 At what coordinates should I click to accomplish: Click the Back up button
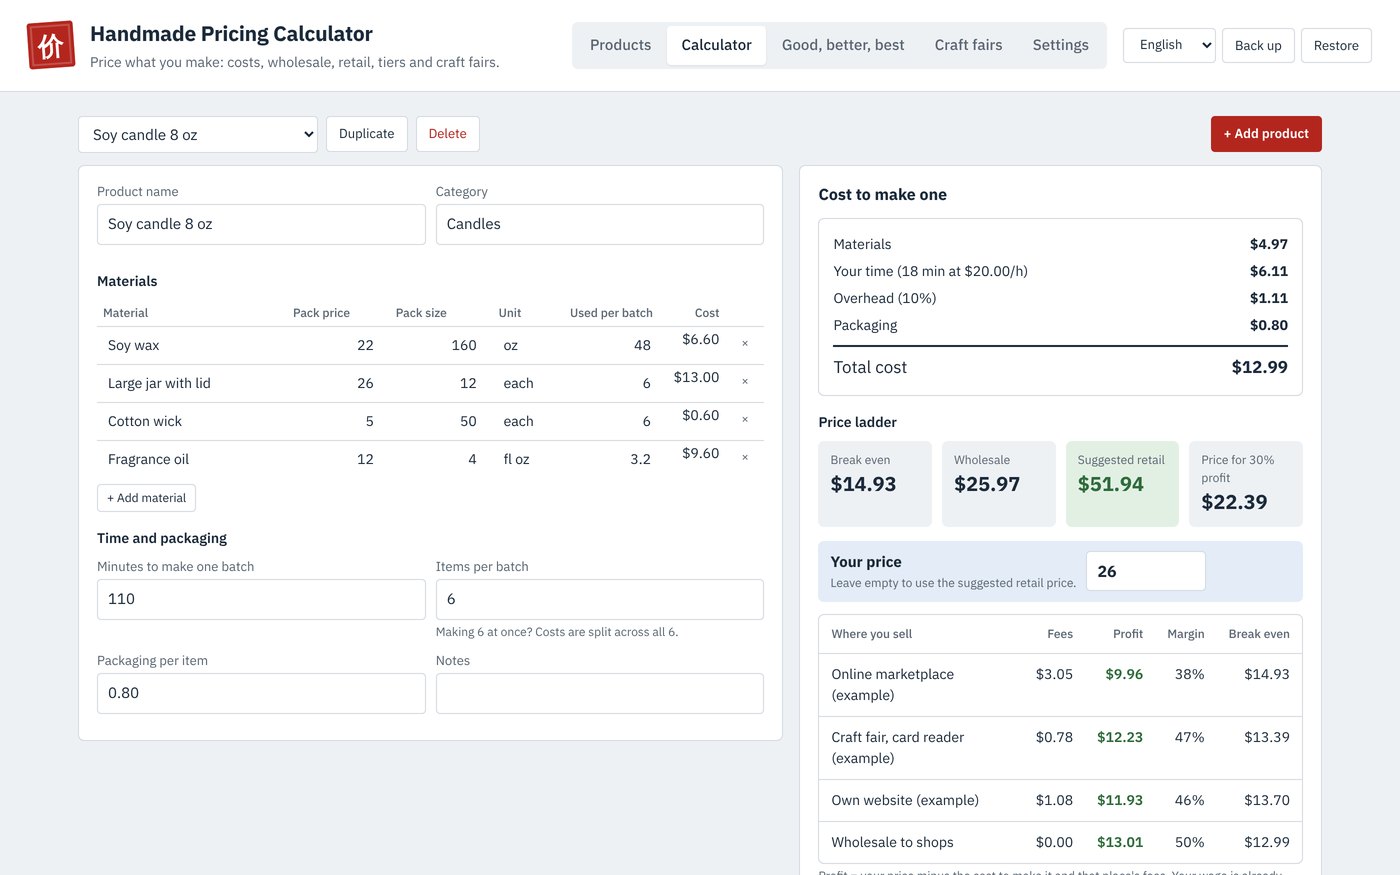pos(1258,46)
